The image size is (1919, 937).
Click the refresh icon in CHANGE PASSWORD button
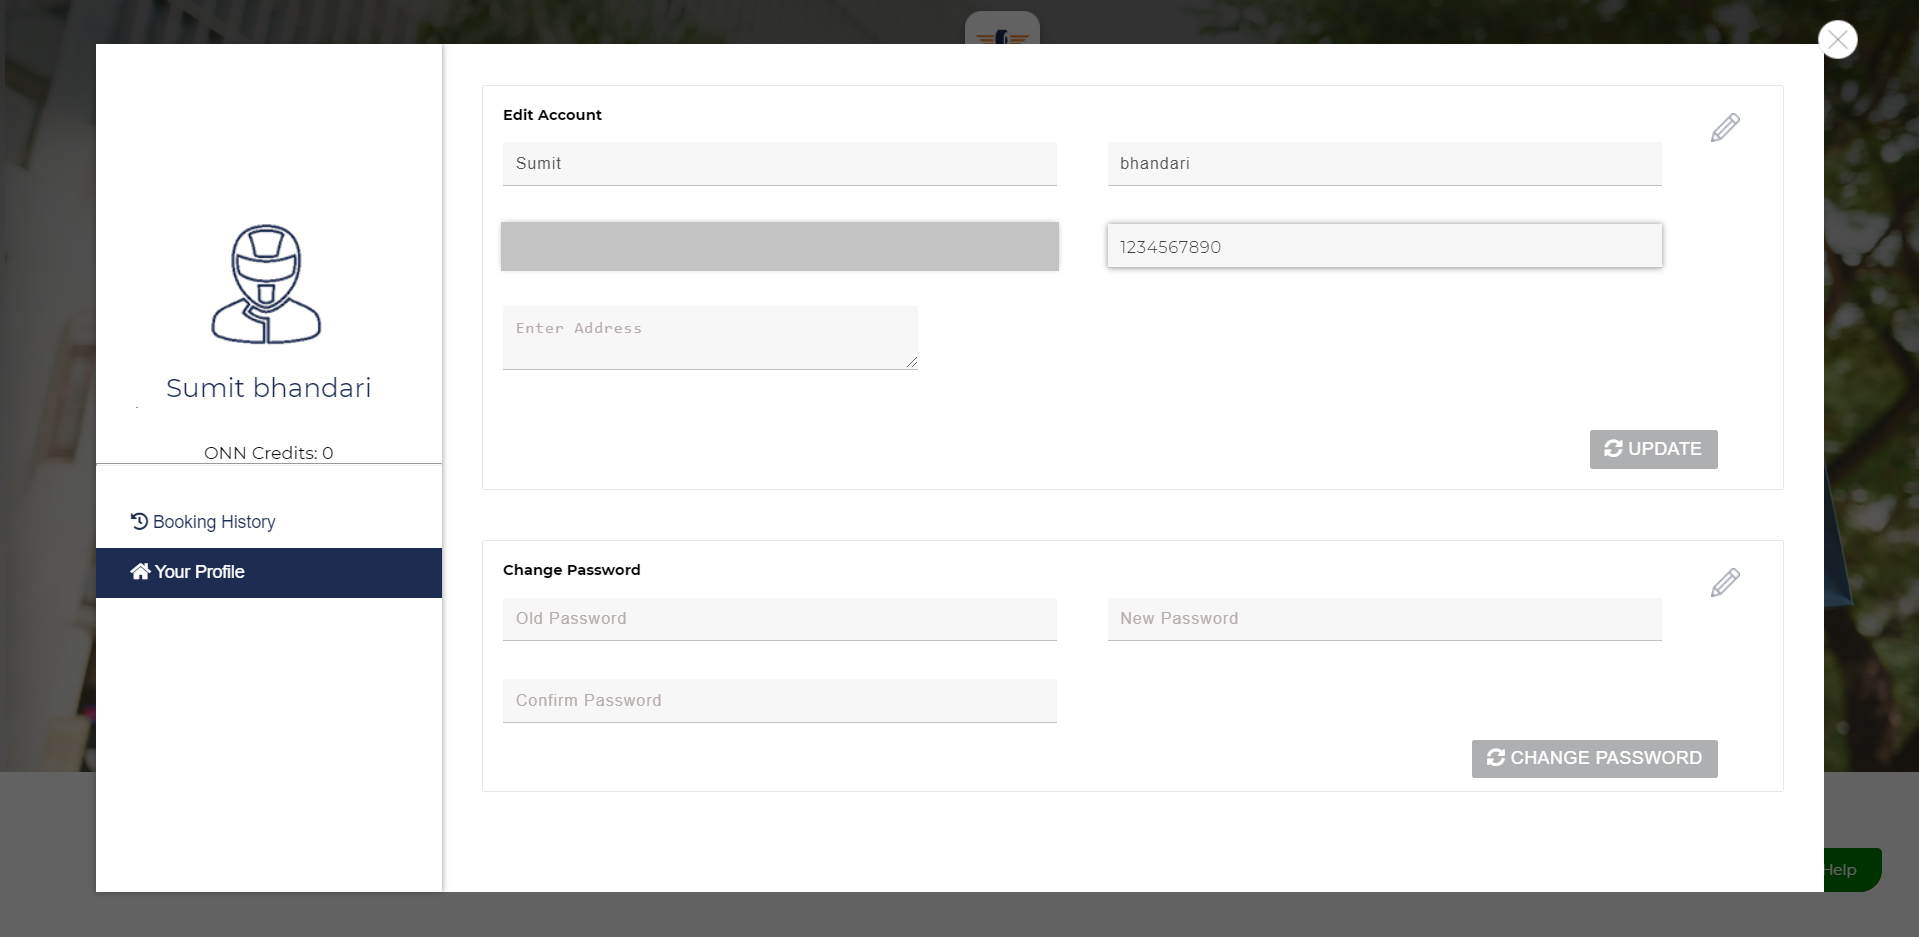1496,758
